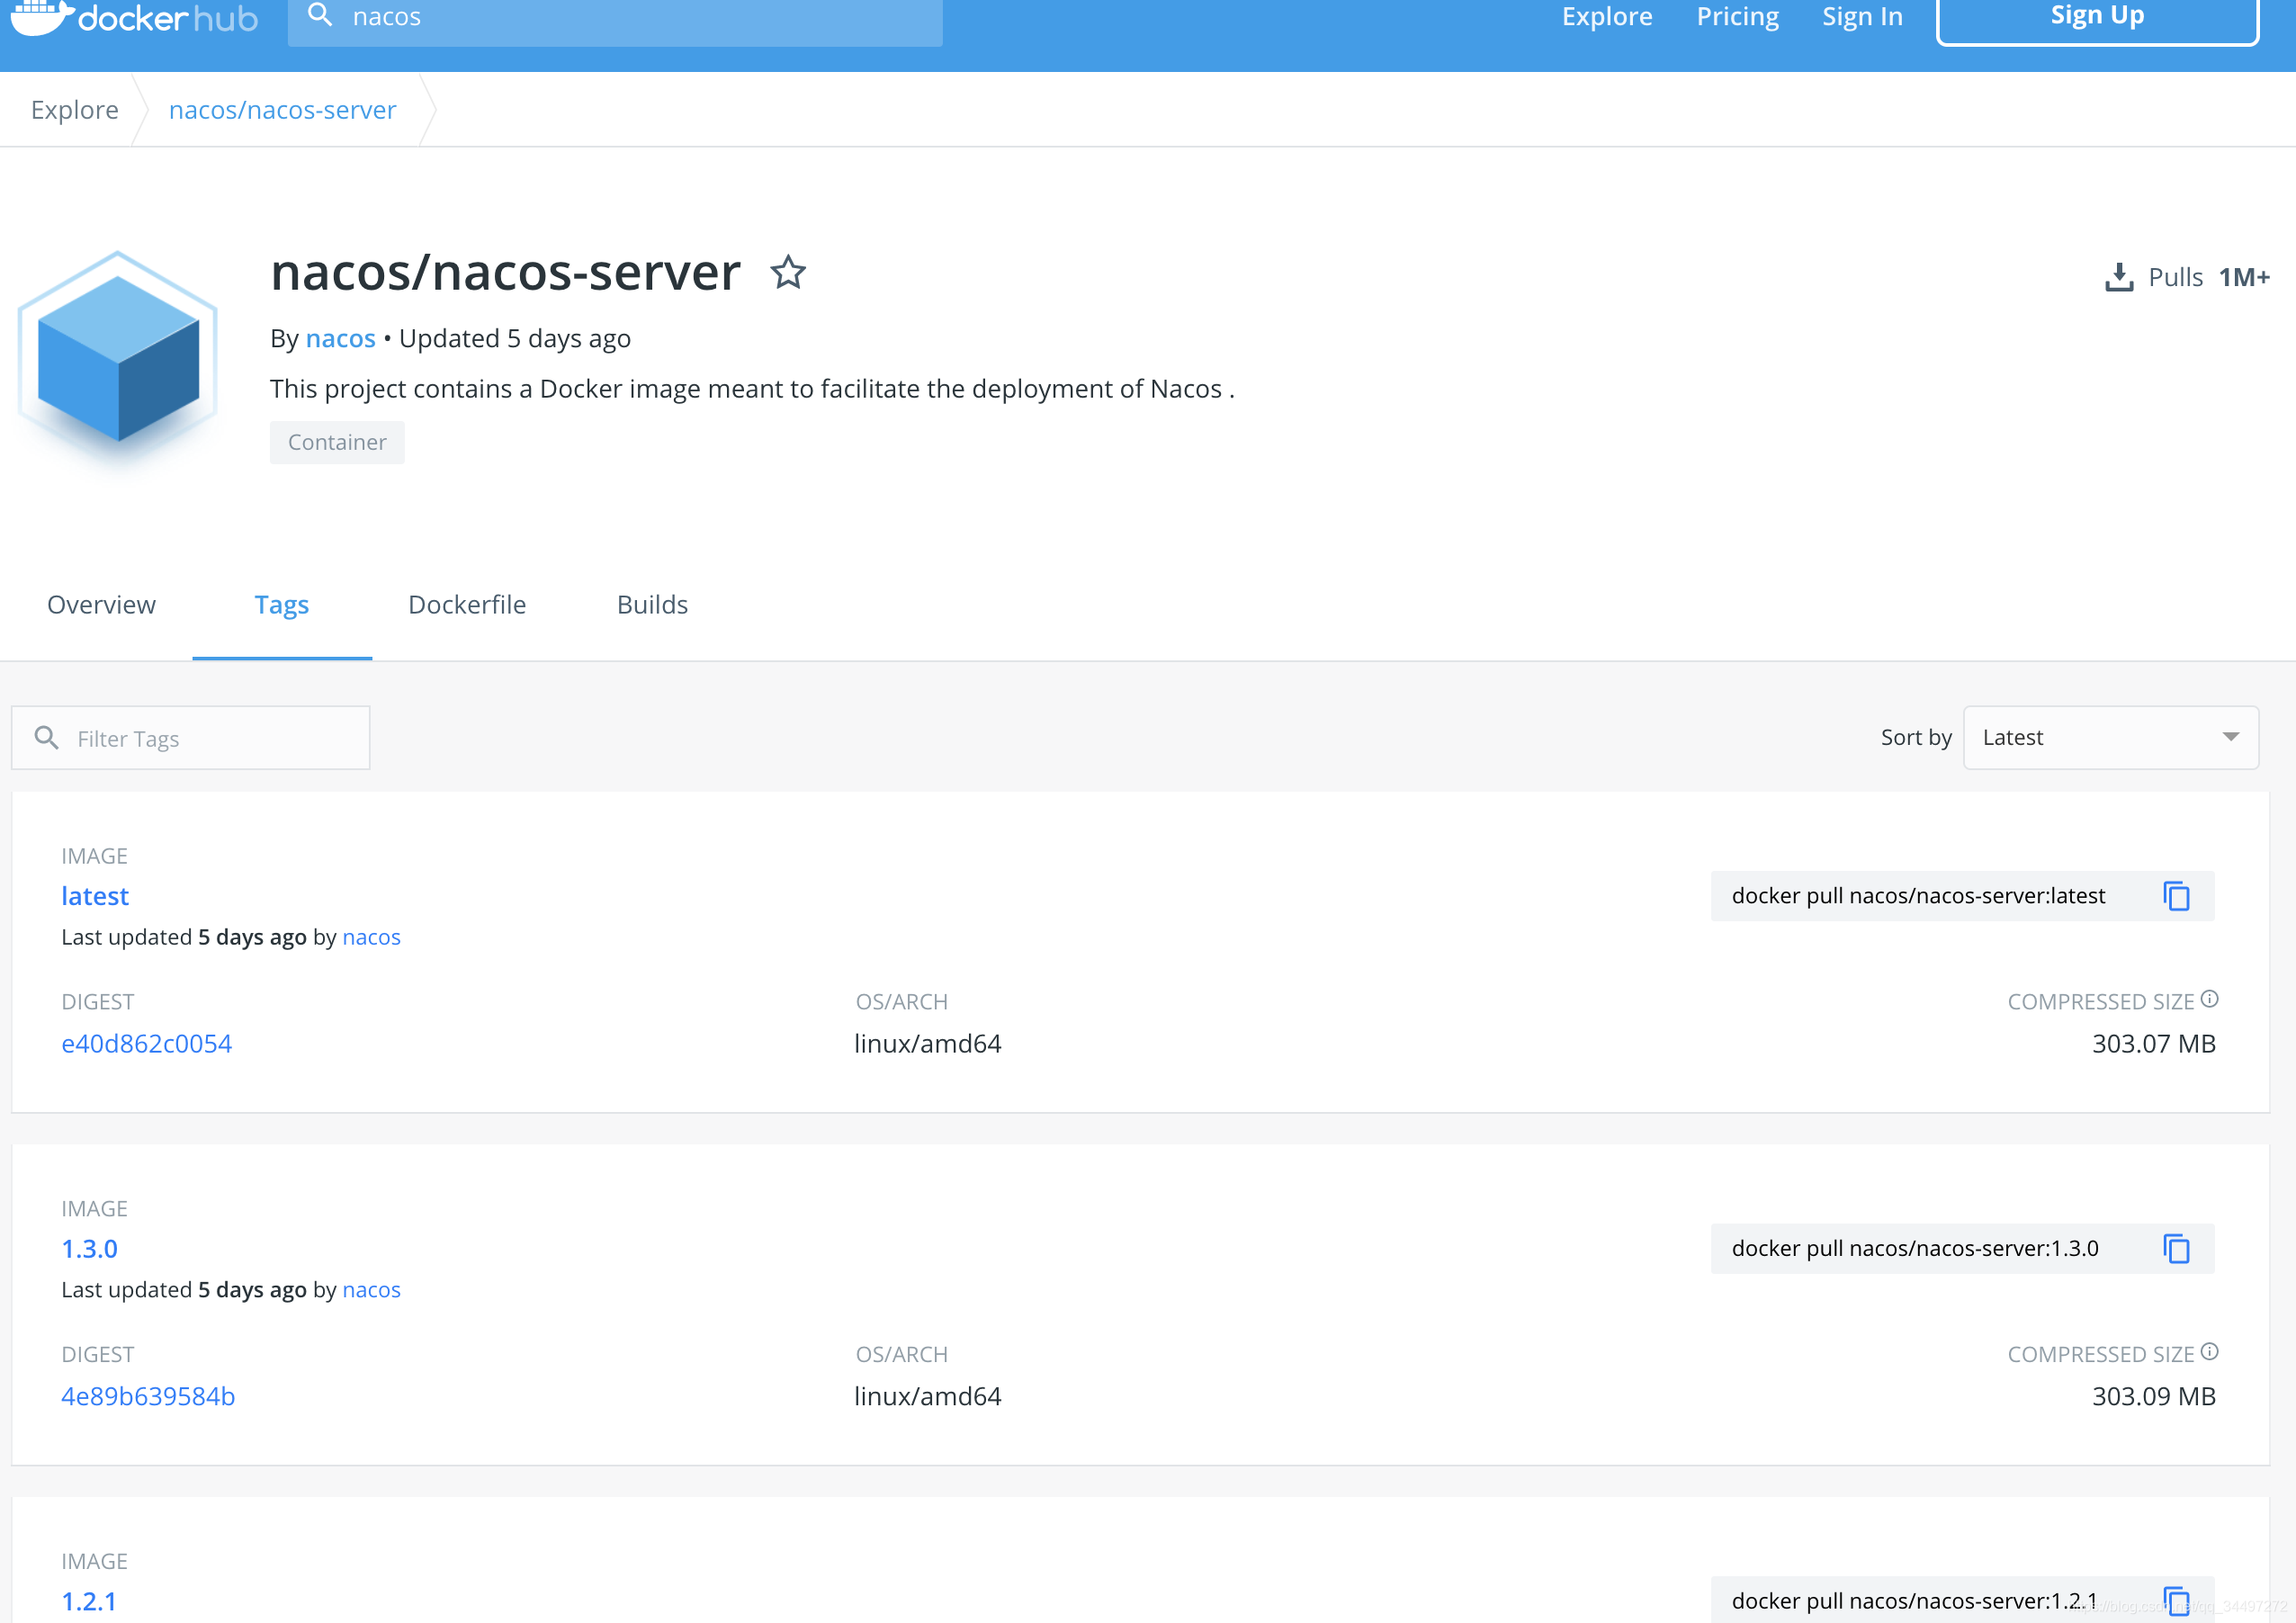Click info icon beside latest compressed size
The height and width of the screenshot is (1623, 2296).
coord(2210,999)
